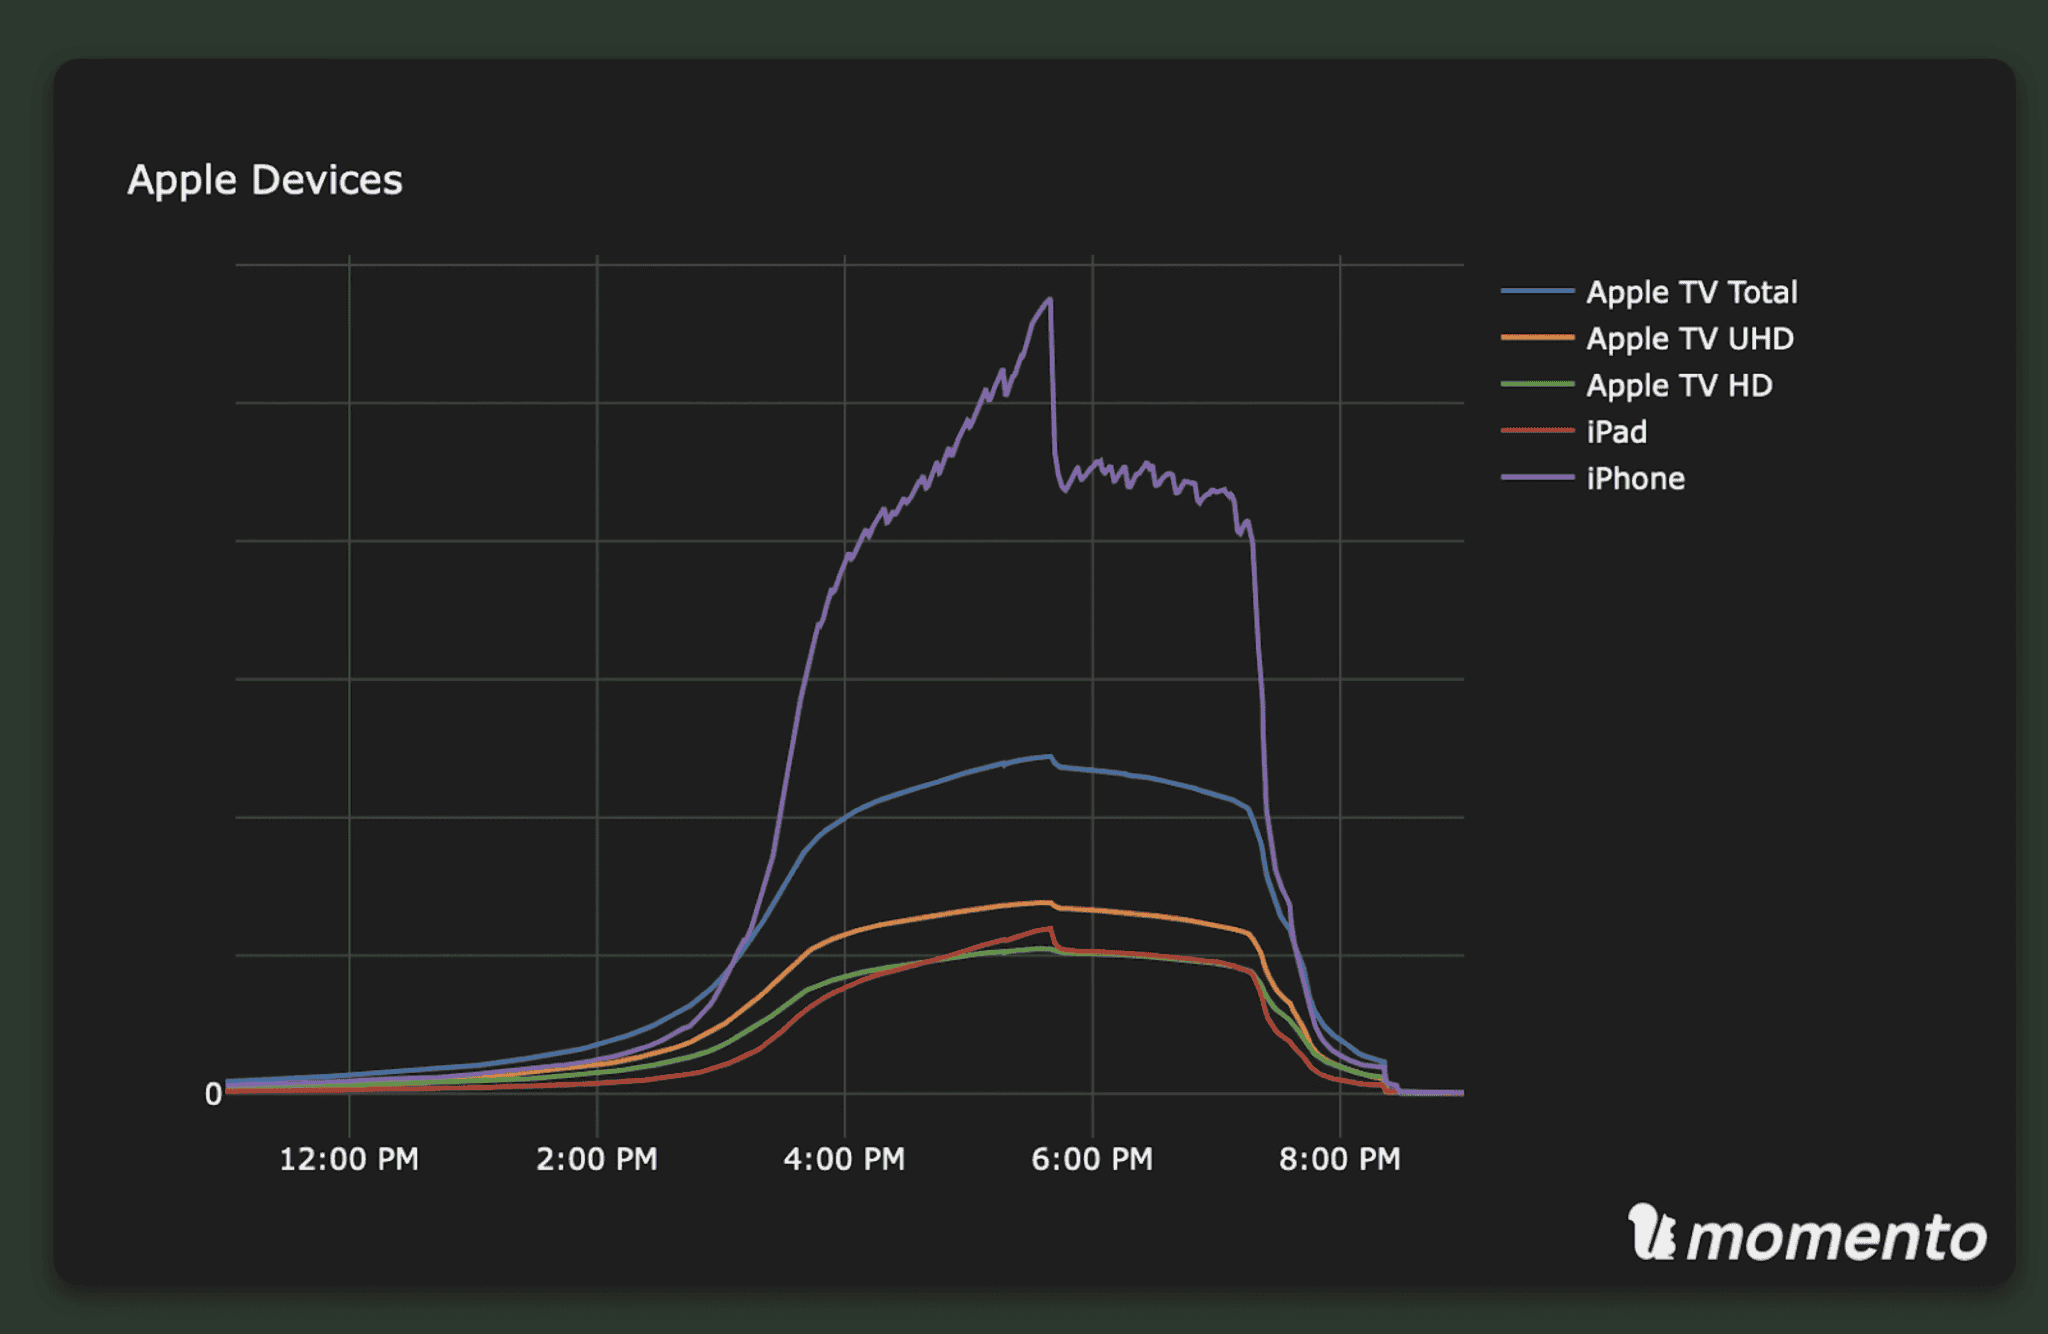The image size is (2048, 1334).
Task: Expand the legend entry for Apple TV UHD
Action: point(1688,339)
